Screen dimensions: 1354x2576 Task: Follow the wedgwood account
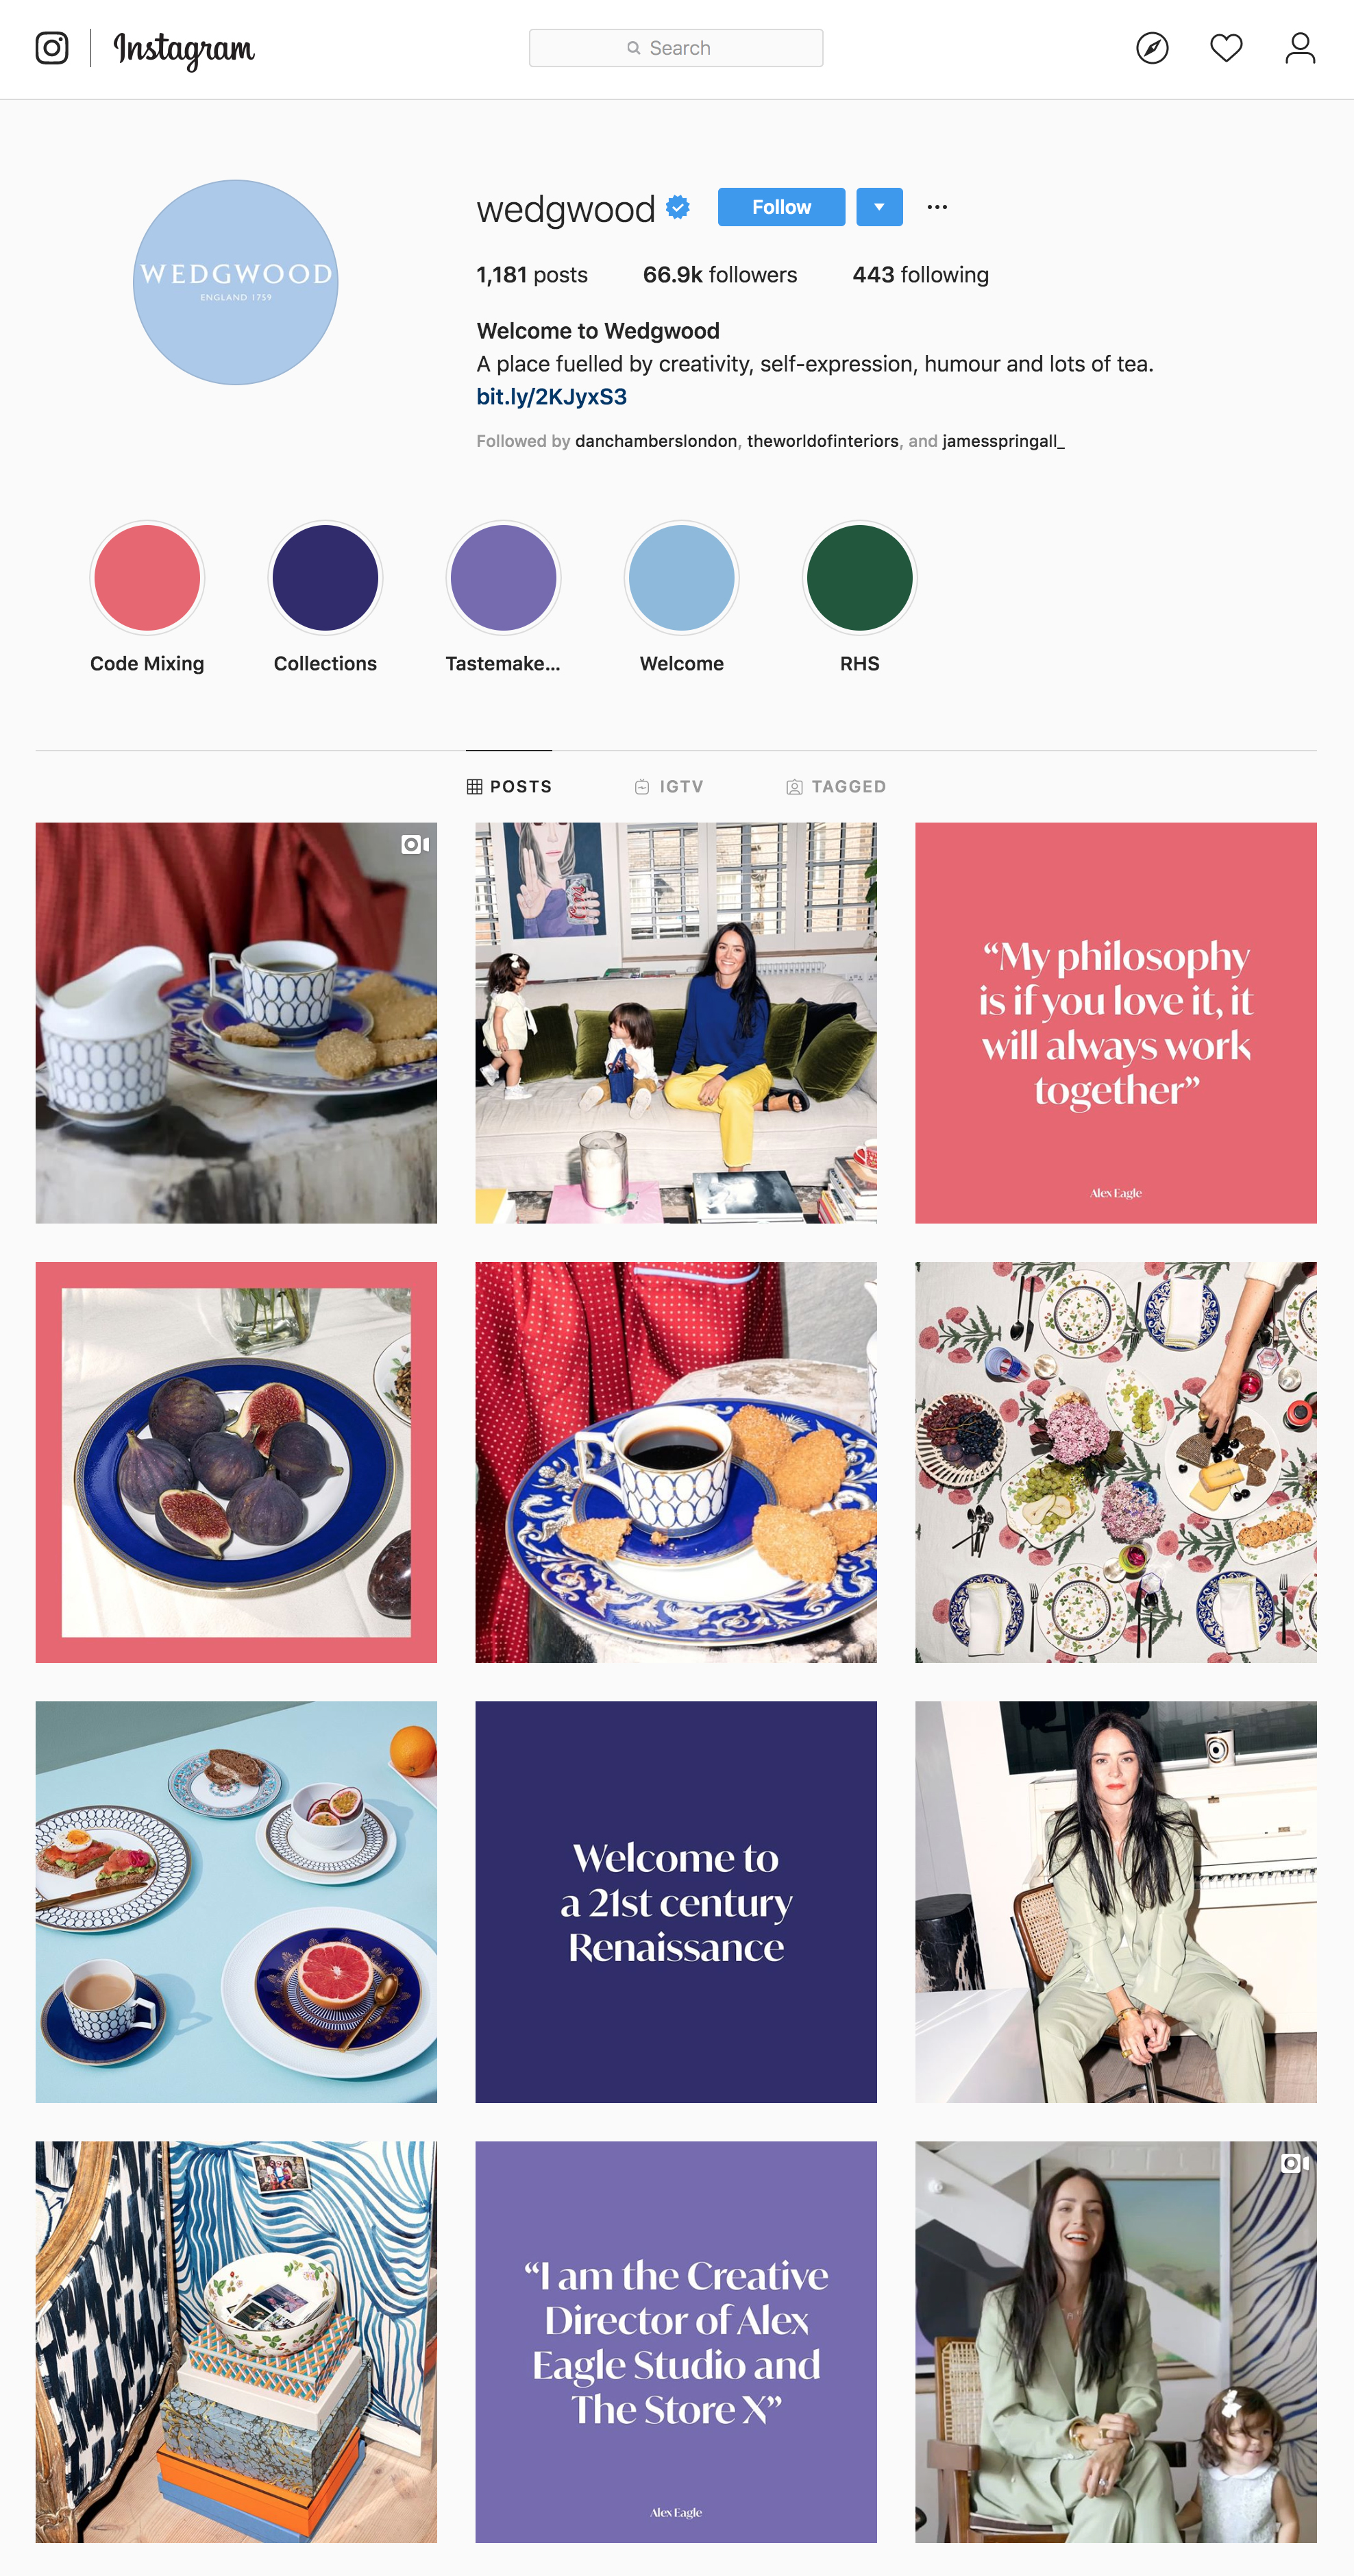point(781,207)
